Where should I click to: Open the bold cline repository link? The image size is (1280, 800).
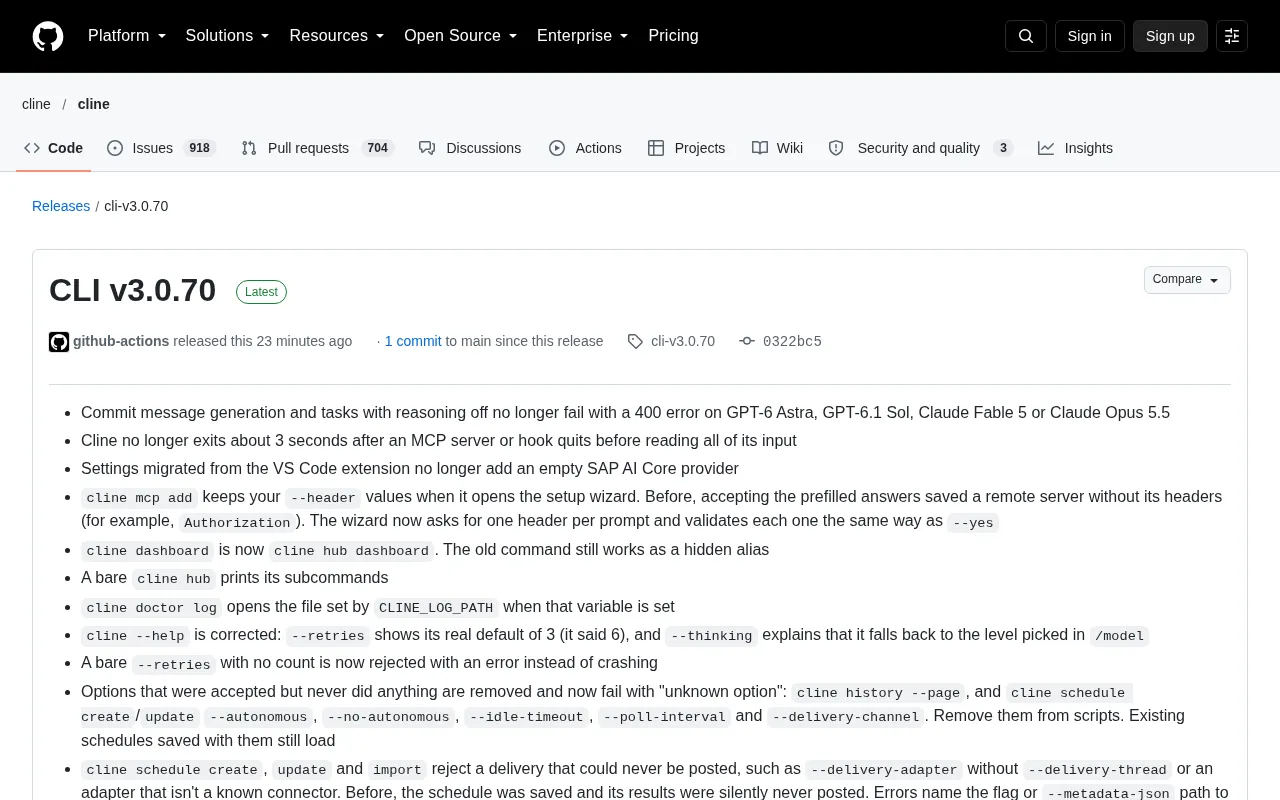click(94, 104)
